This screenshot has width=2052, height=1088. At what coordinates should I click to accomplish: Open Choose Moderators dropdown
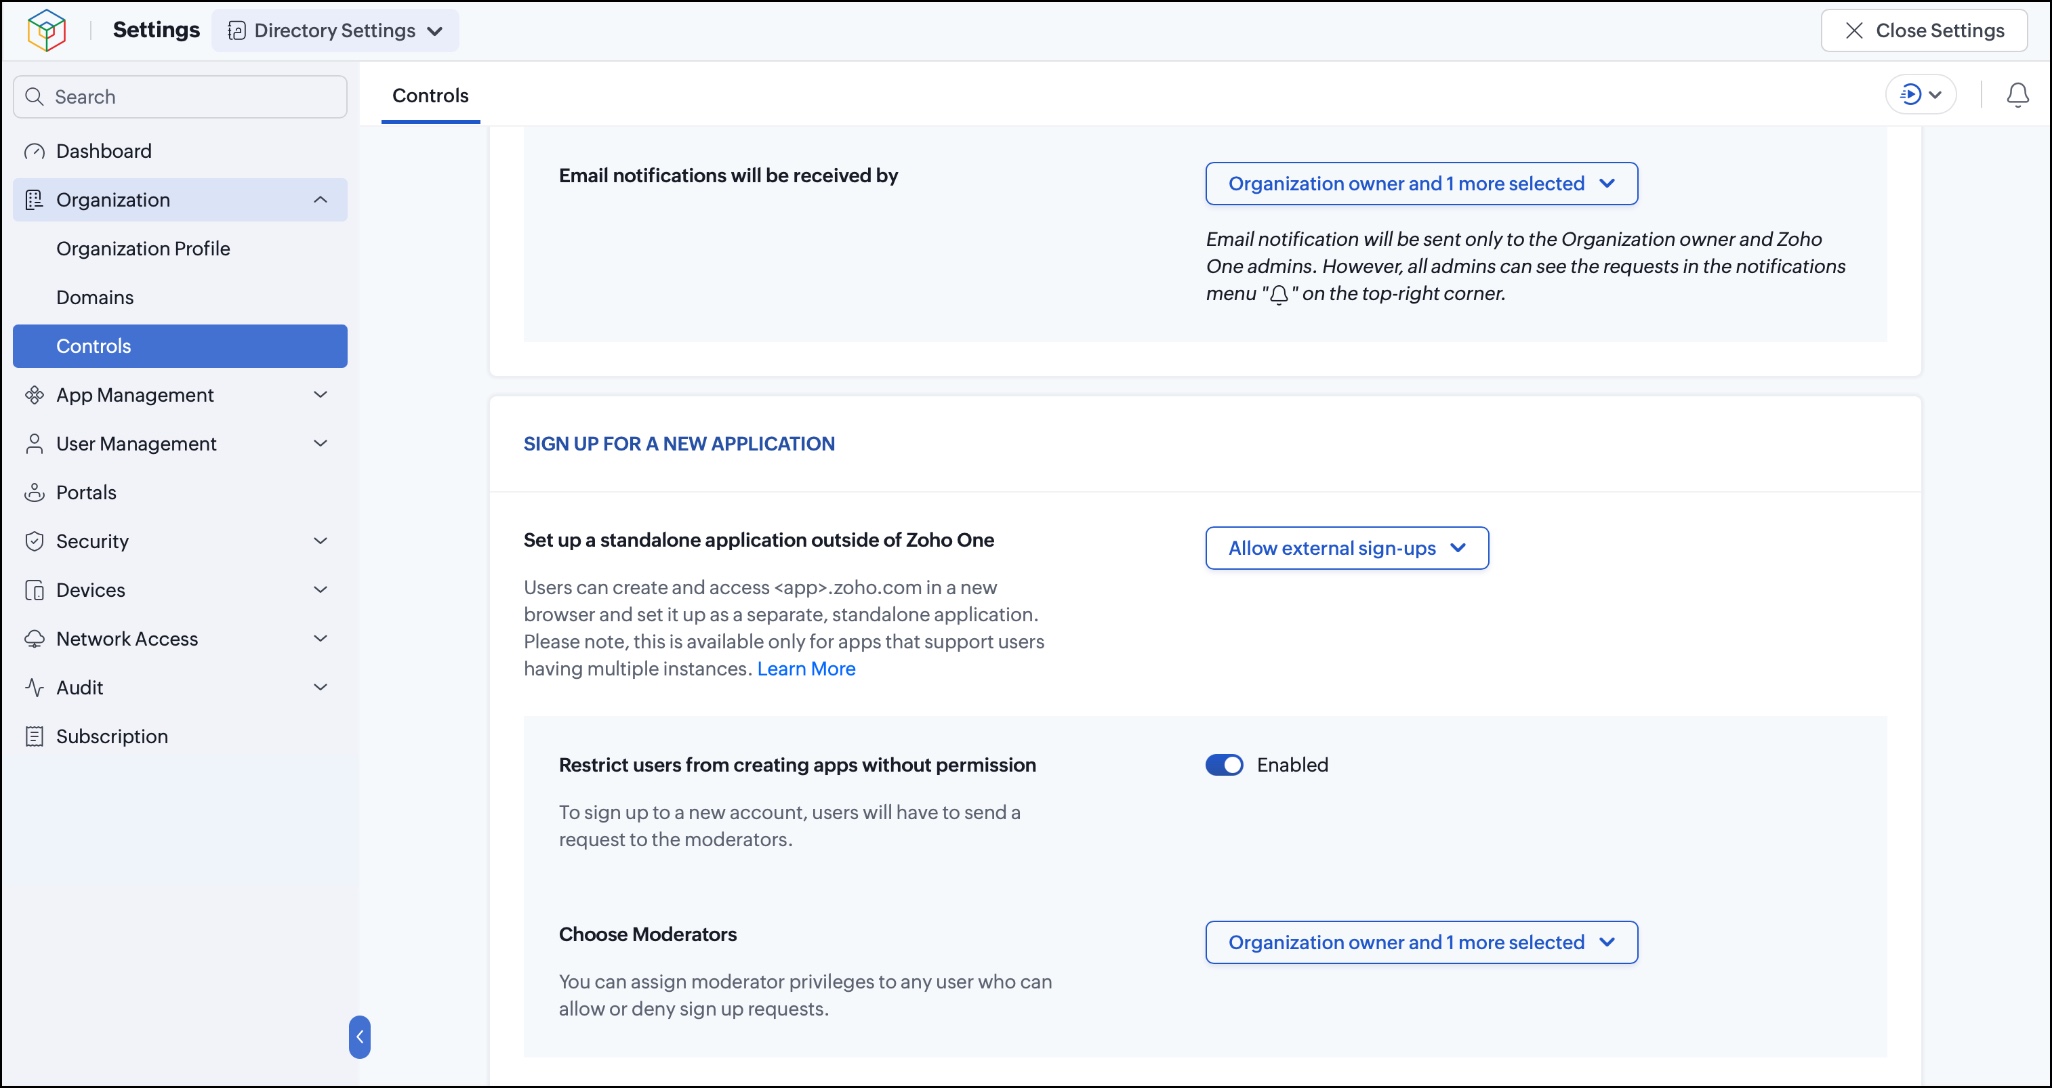coord(1421,943)
